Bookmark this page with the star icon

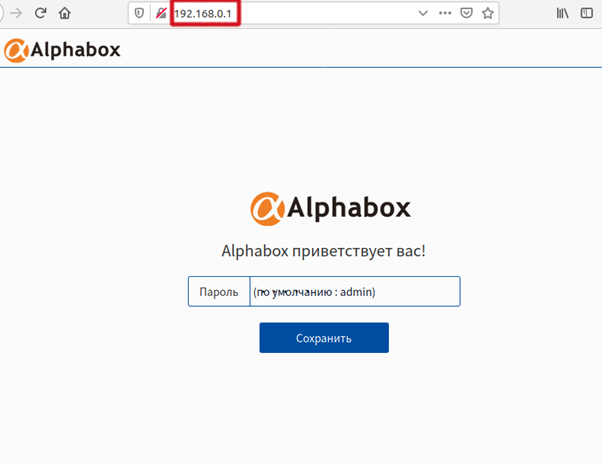[x=488, y=14]
